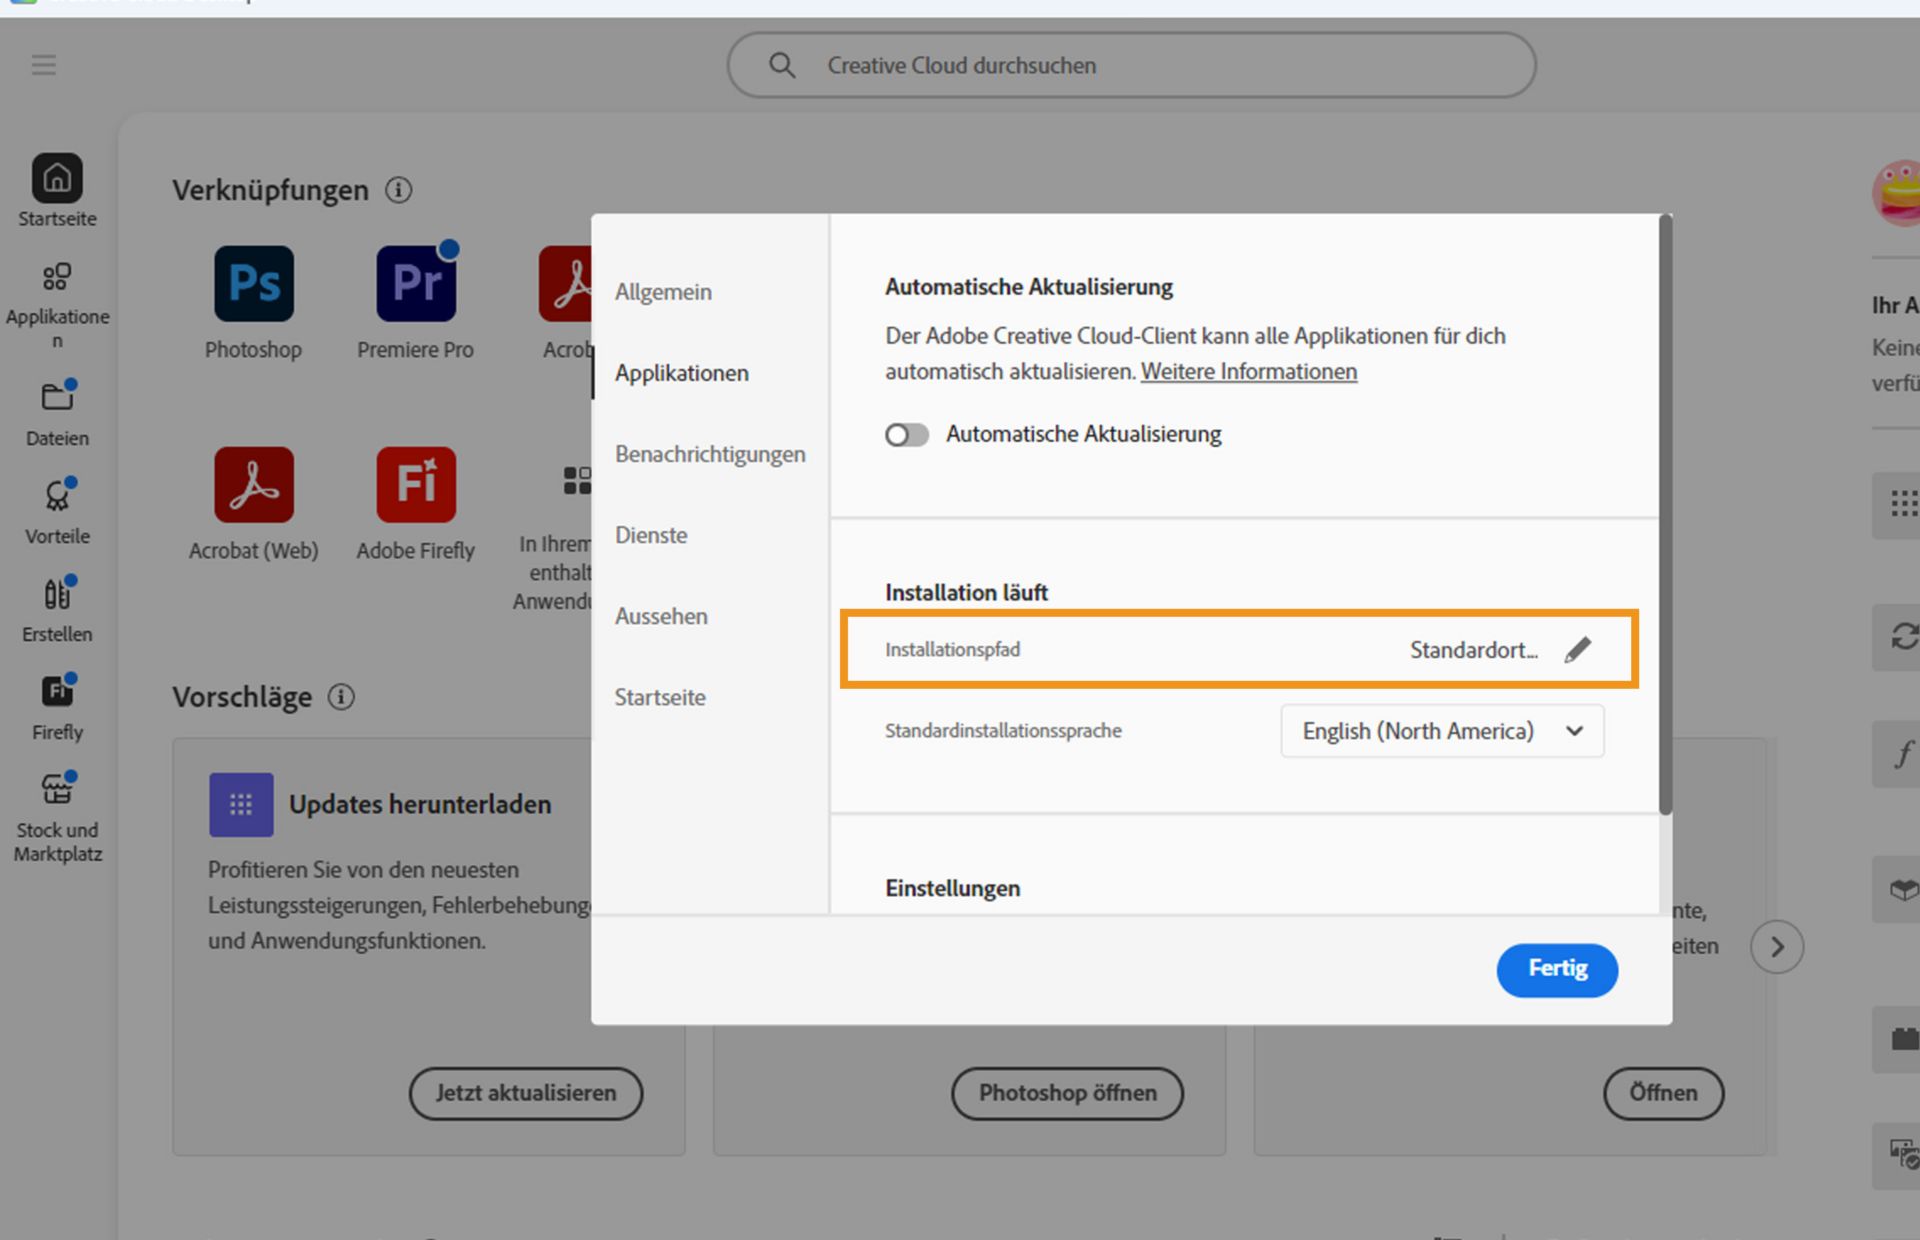Open the Aussehen settings tab
Screen dimensions: 1920x1240
coord(661,616)
